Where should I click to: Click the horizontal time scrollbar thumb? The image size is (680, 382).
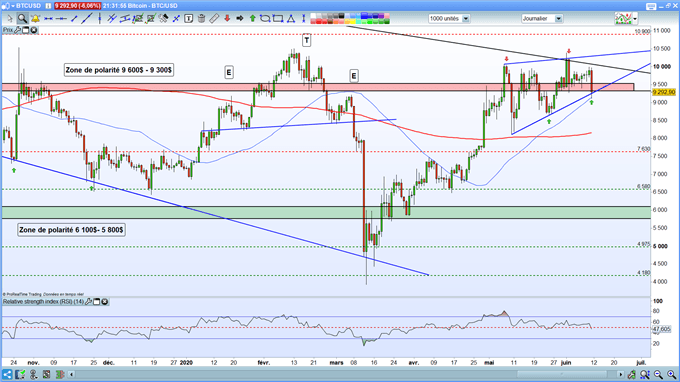point(562,374)
